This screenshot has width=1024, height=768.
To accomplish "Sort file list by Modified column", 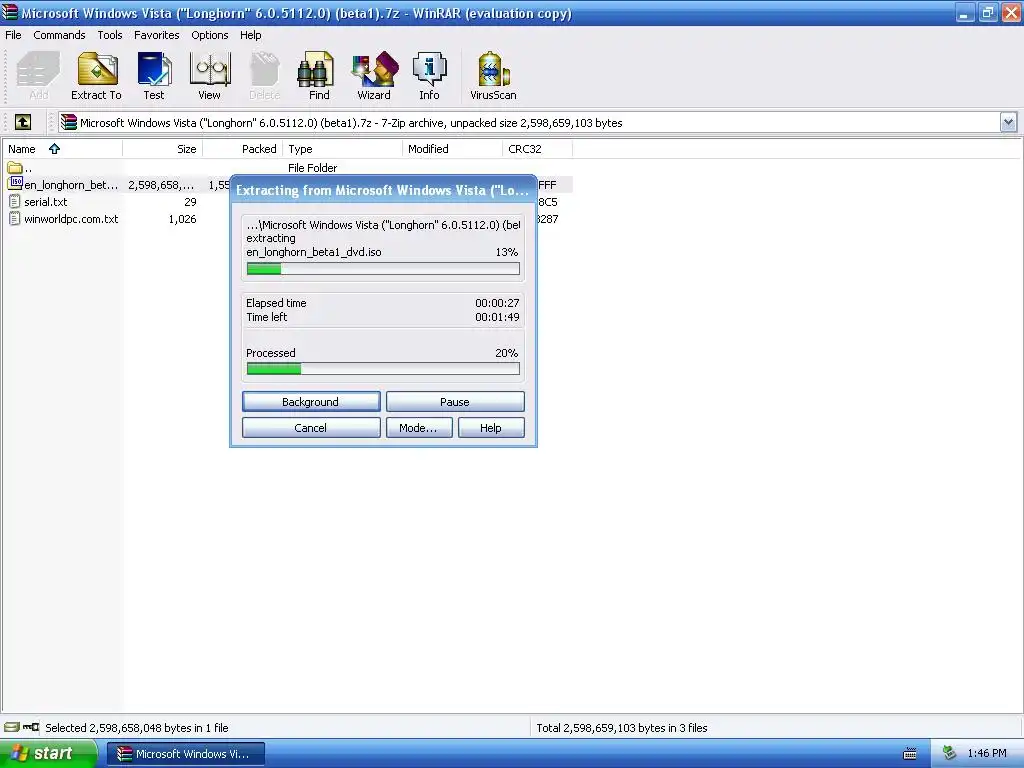I will pyautogui.click(x=453, y=149).
